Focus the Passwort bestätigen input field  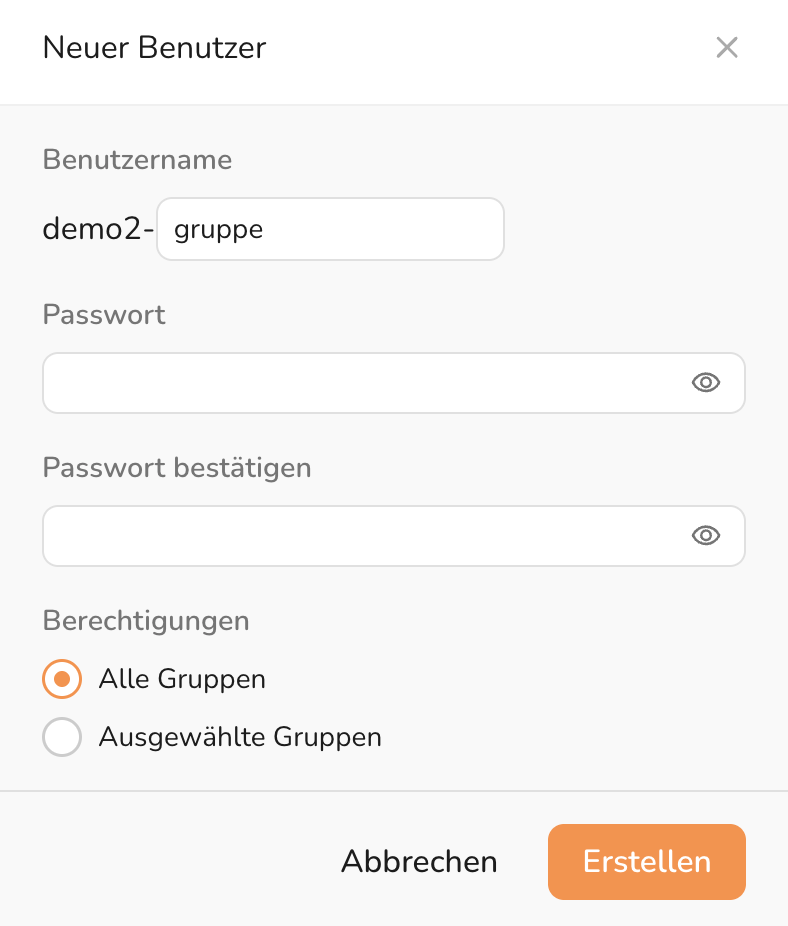coord(360,536)
